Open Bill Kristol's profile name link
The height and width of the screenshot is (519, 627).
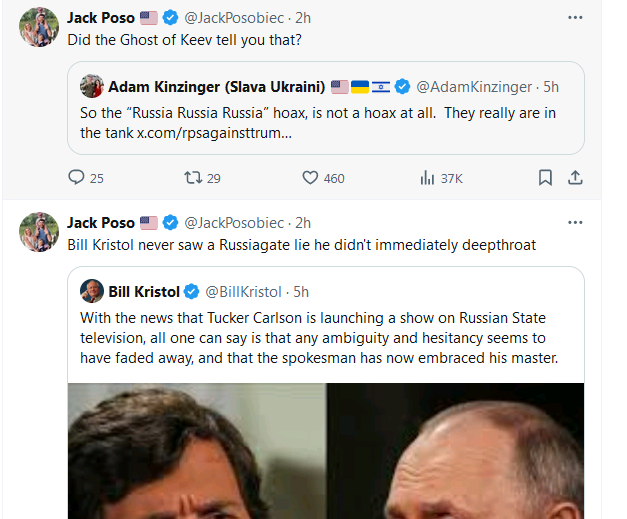tap(143, 291)
